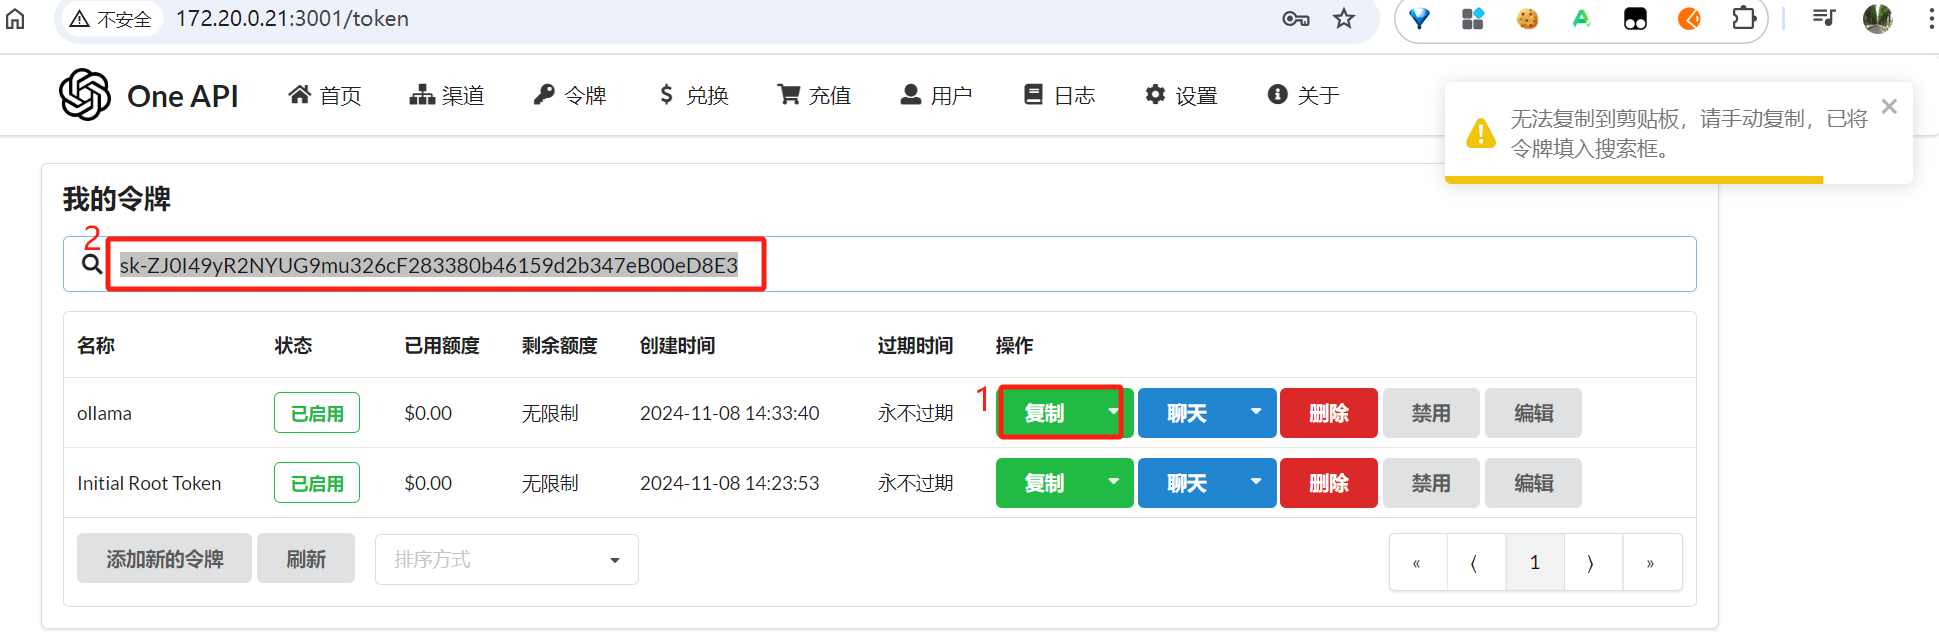
Task: Click the 已启用 status label for ollama
Action: pos(317,413)
